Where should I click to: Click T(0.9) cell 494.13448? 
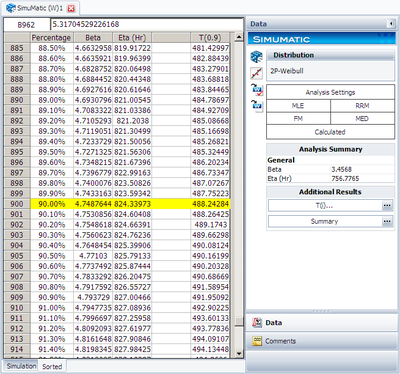pyautogui.click(x=210, y=349)
